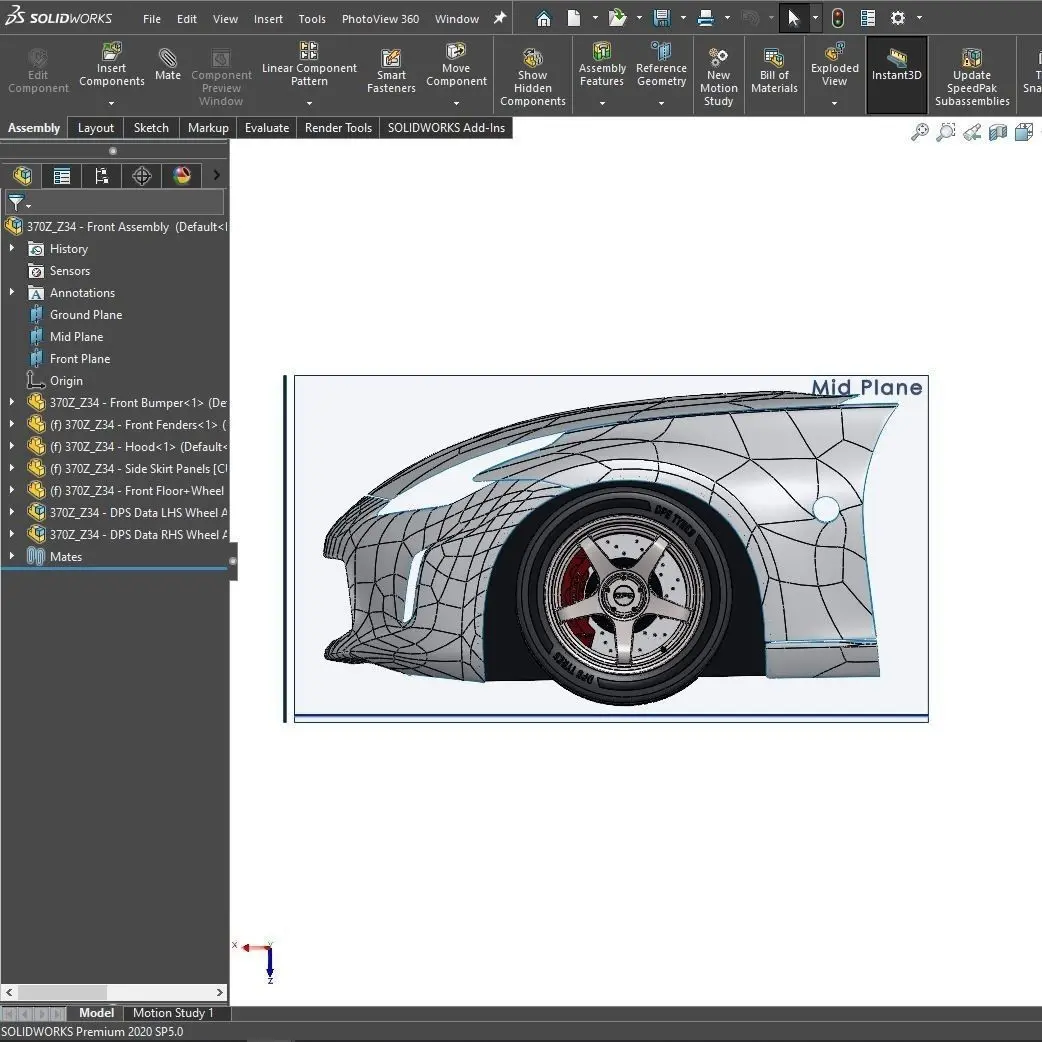Click the DisplayManager color wheel icon
The width and height of the screenshot is (1042, 1042).
click(x=181, y=176)
